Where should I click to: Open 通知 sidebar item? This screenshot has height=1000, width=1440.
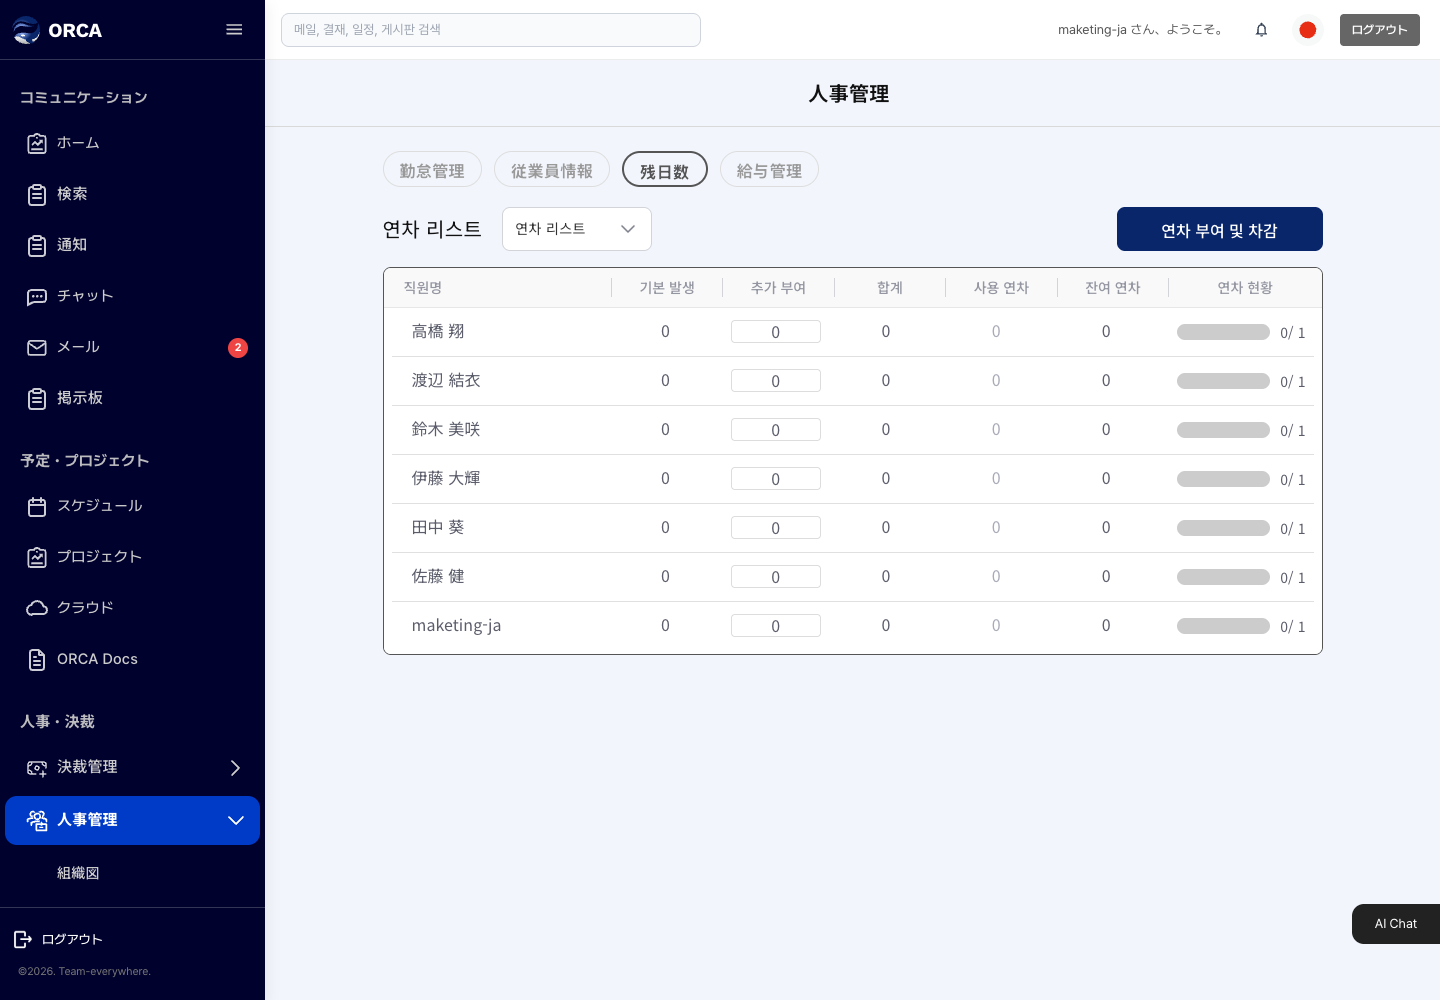(x=132, y=245)
